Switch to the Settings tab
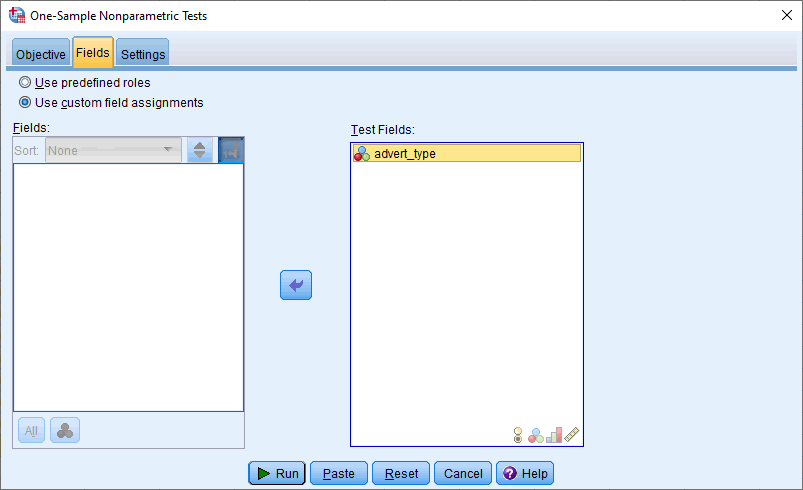 (143, 54)
